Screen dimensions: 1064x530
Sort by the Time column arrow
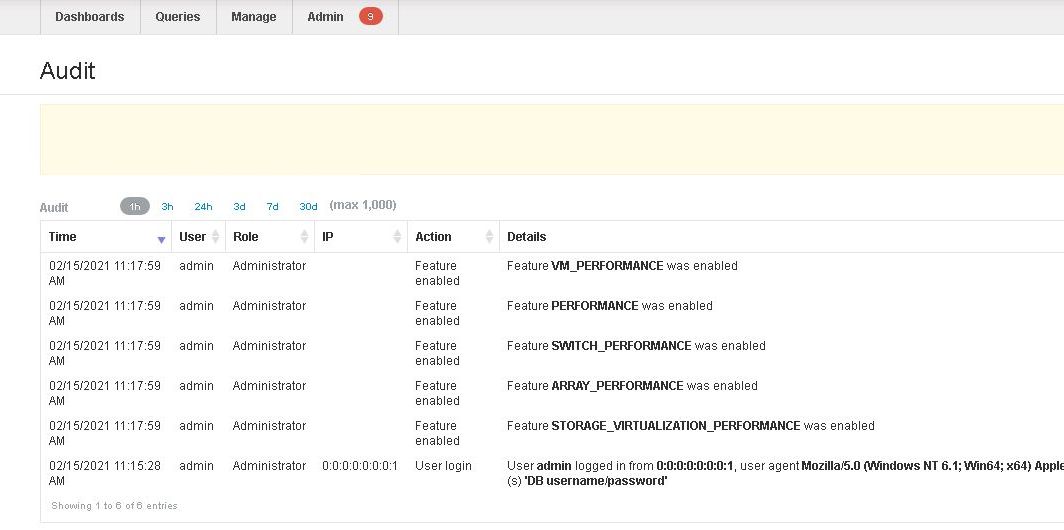(162, 238)
